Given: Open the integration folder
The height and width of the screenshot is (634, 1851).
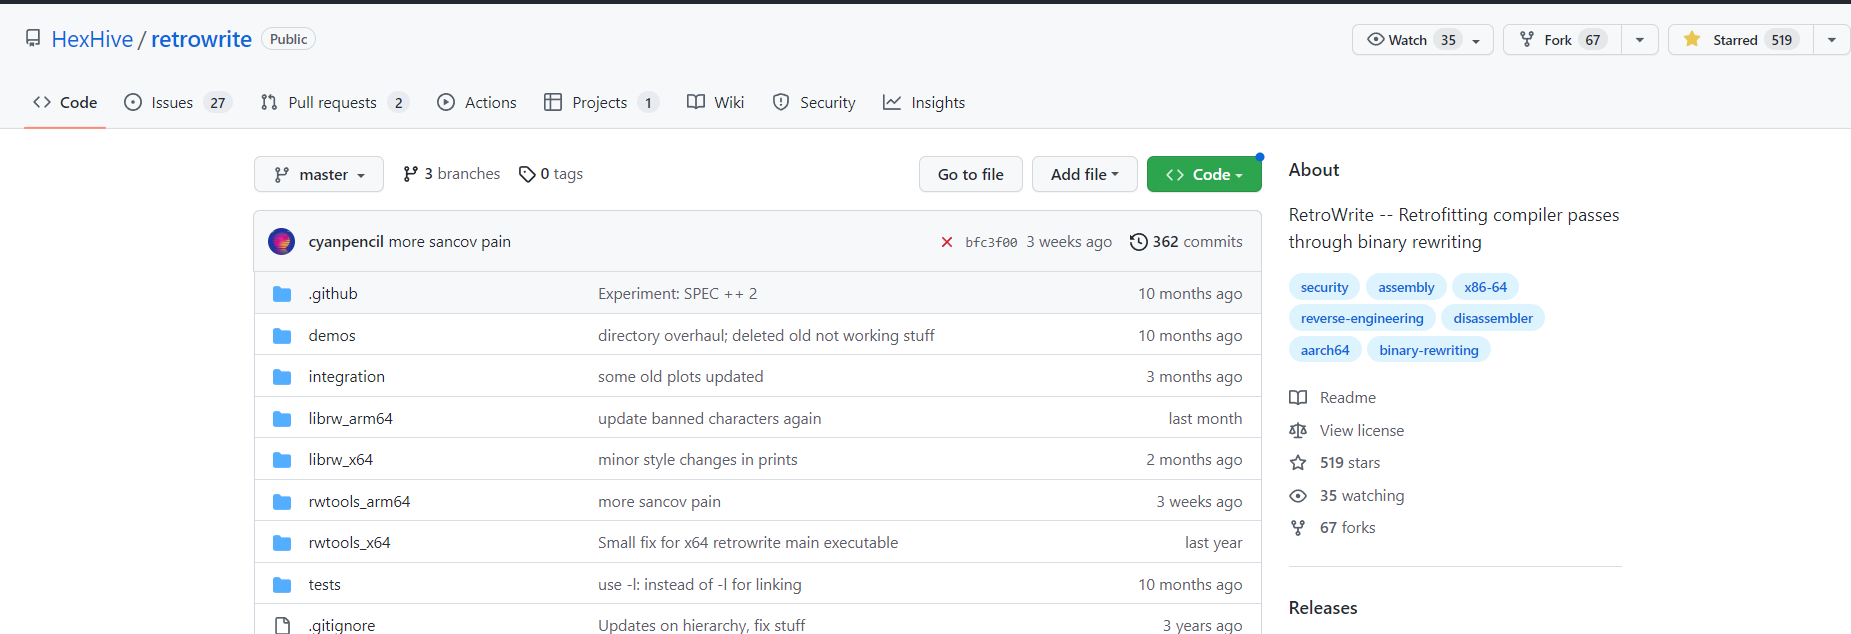Looking at the screenshot, I should pos(346,376).
